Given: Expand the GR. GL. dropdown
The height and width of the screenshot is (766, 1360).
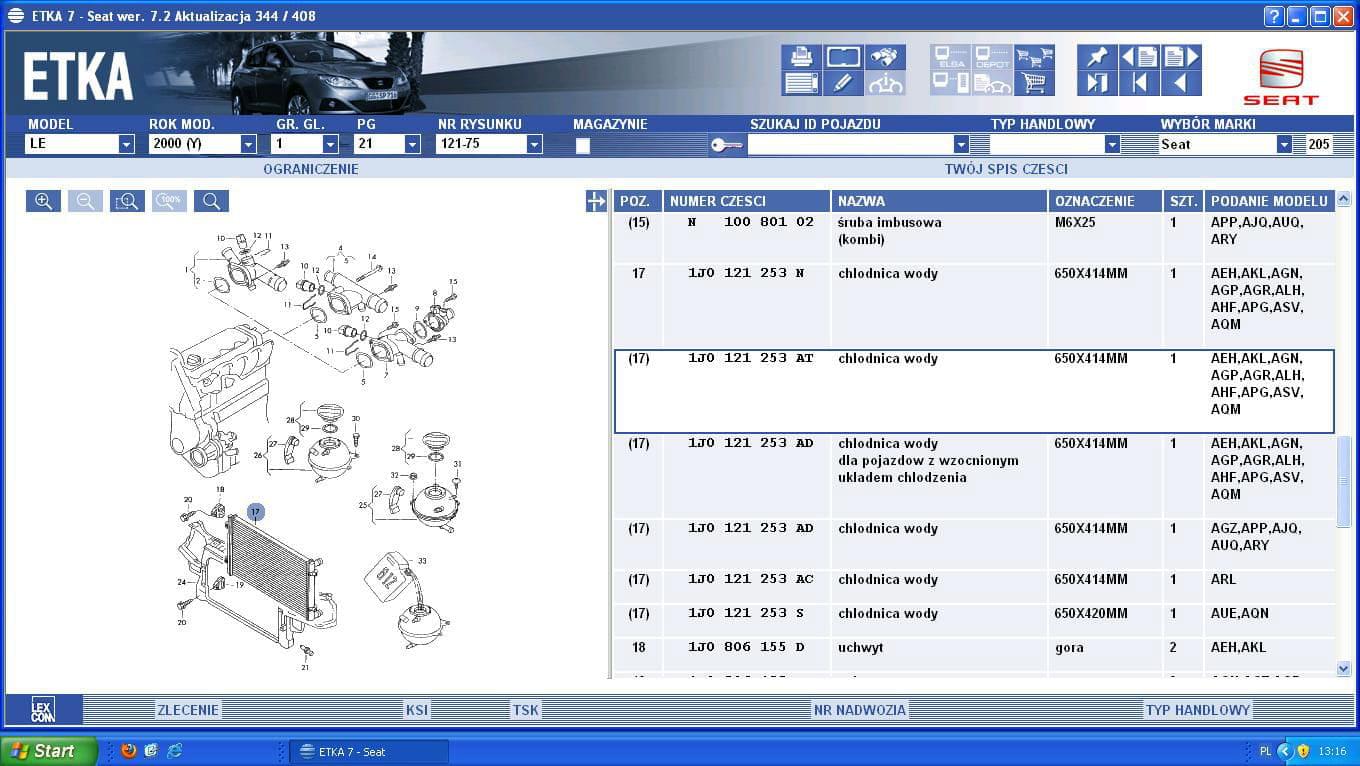Looking at the screenshot, I should (x=330, y=144).
